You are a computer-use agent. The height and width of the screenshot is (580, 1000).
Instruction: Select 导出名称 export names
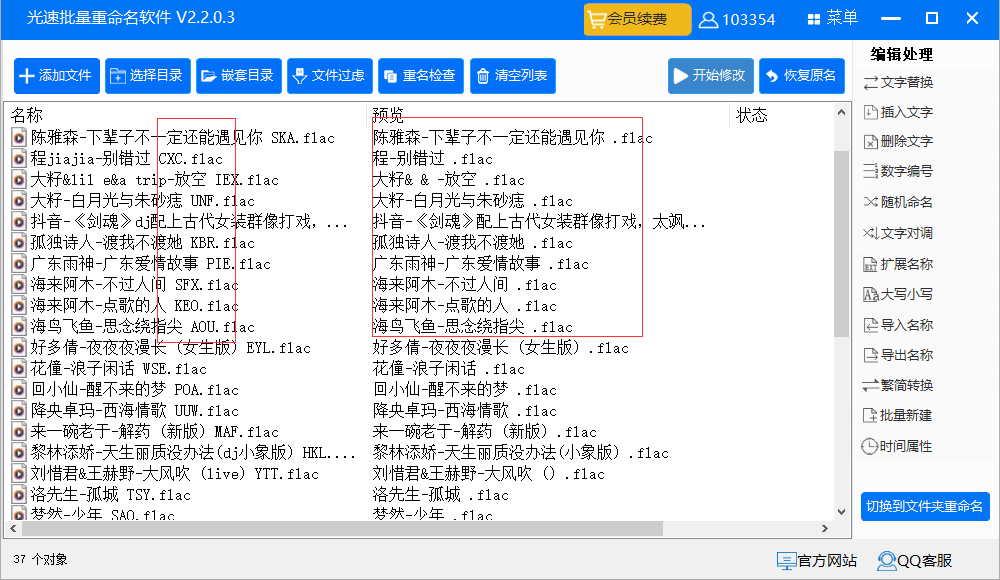[899, 355]
